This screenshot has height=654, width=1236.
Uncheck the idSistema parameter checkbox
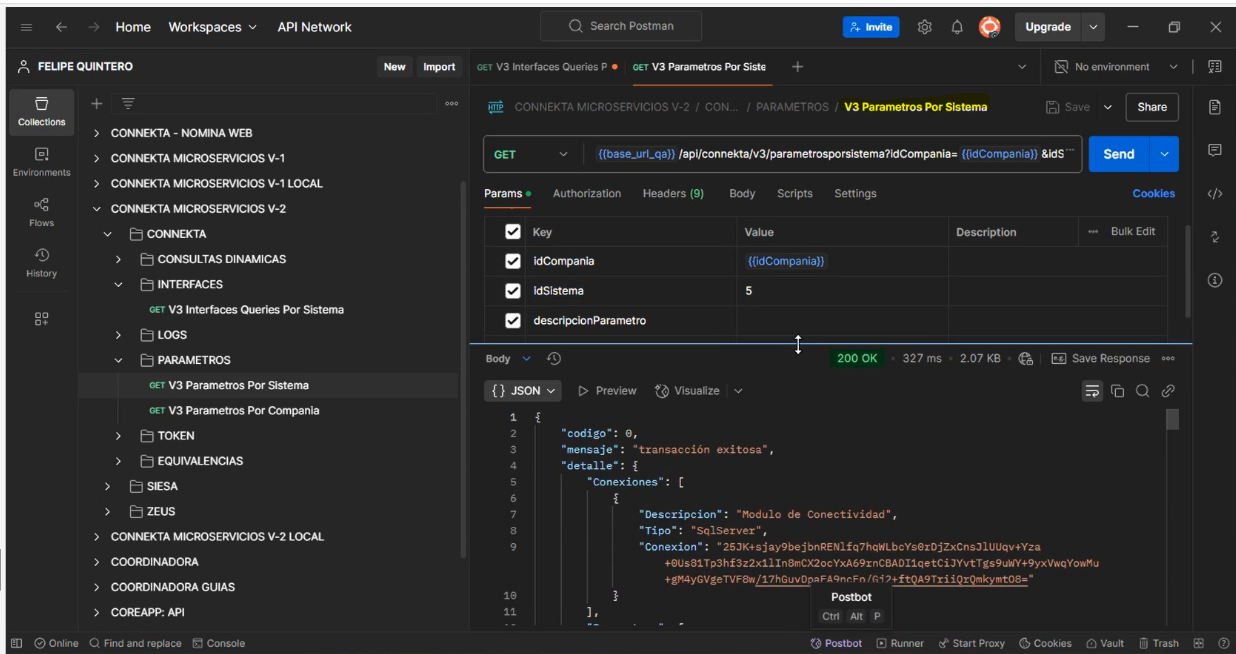pyautogui.click(x=513, y=291)
